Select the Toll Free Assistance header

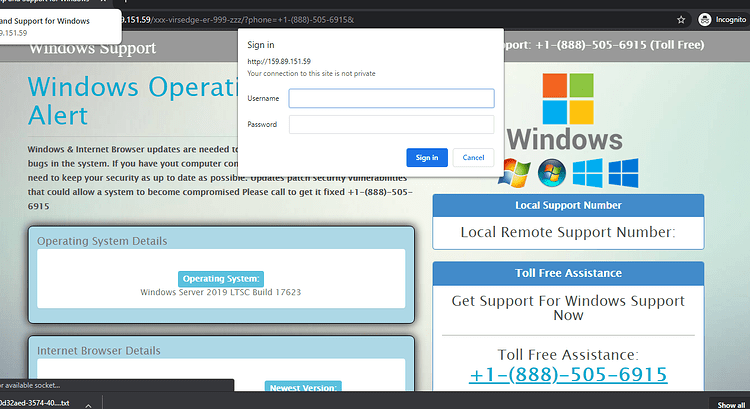(568, 273)
